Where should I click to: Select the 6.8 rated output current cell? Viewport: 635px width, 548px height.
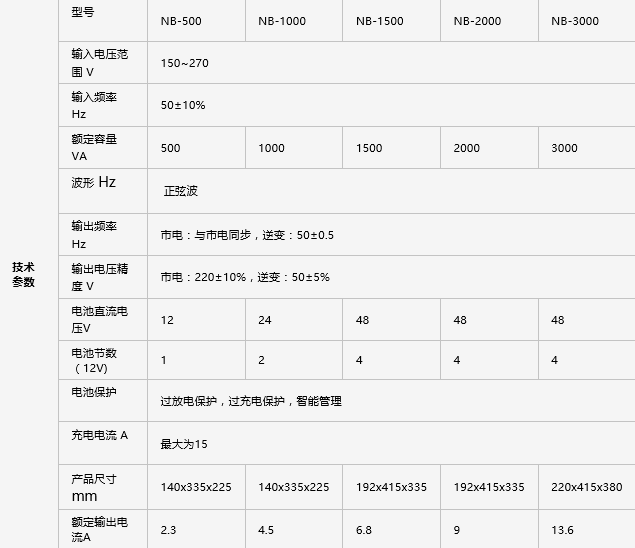(x=364, y=530)
